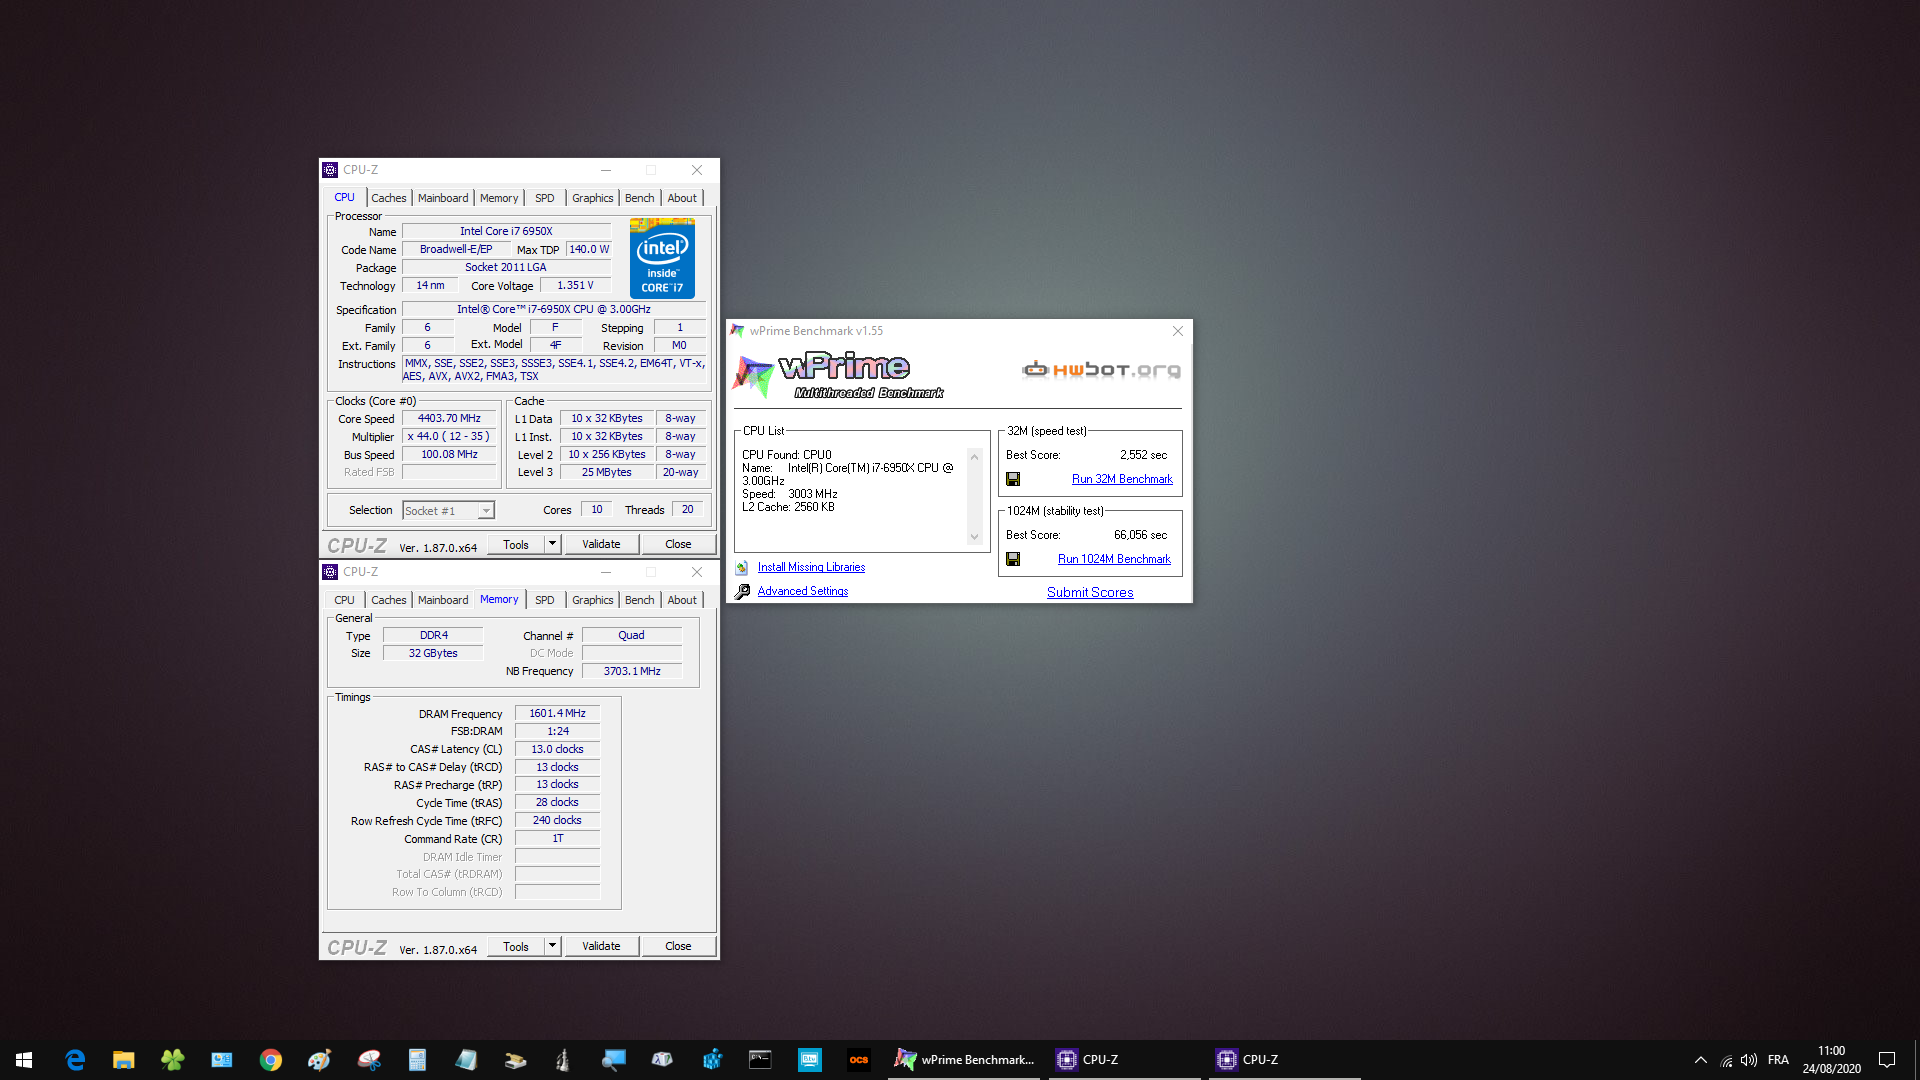Viewport: 1920px width, 1080px height.
Task: Open the command prompt taskbar icon
Action: point(761,1060)
